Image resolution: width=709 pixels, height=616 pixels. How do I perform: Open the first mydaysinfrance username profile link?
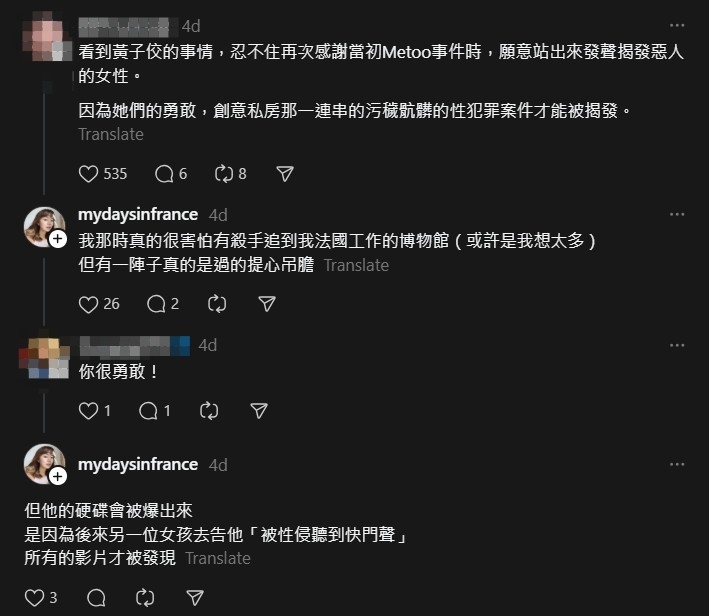click(x=138, y=214)
